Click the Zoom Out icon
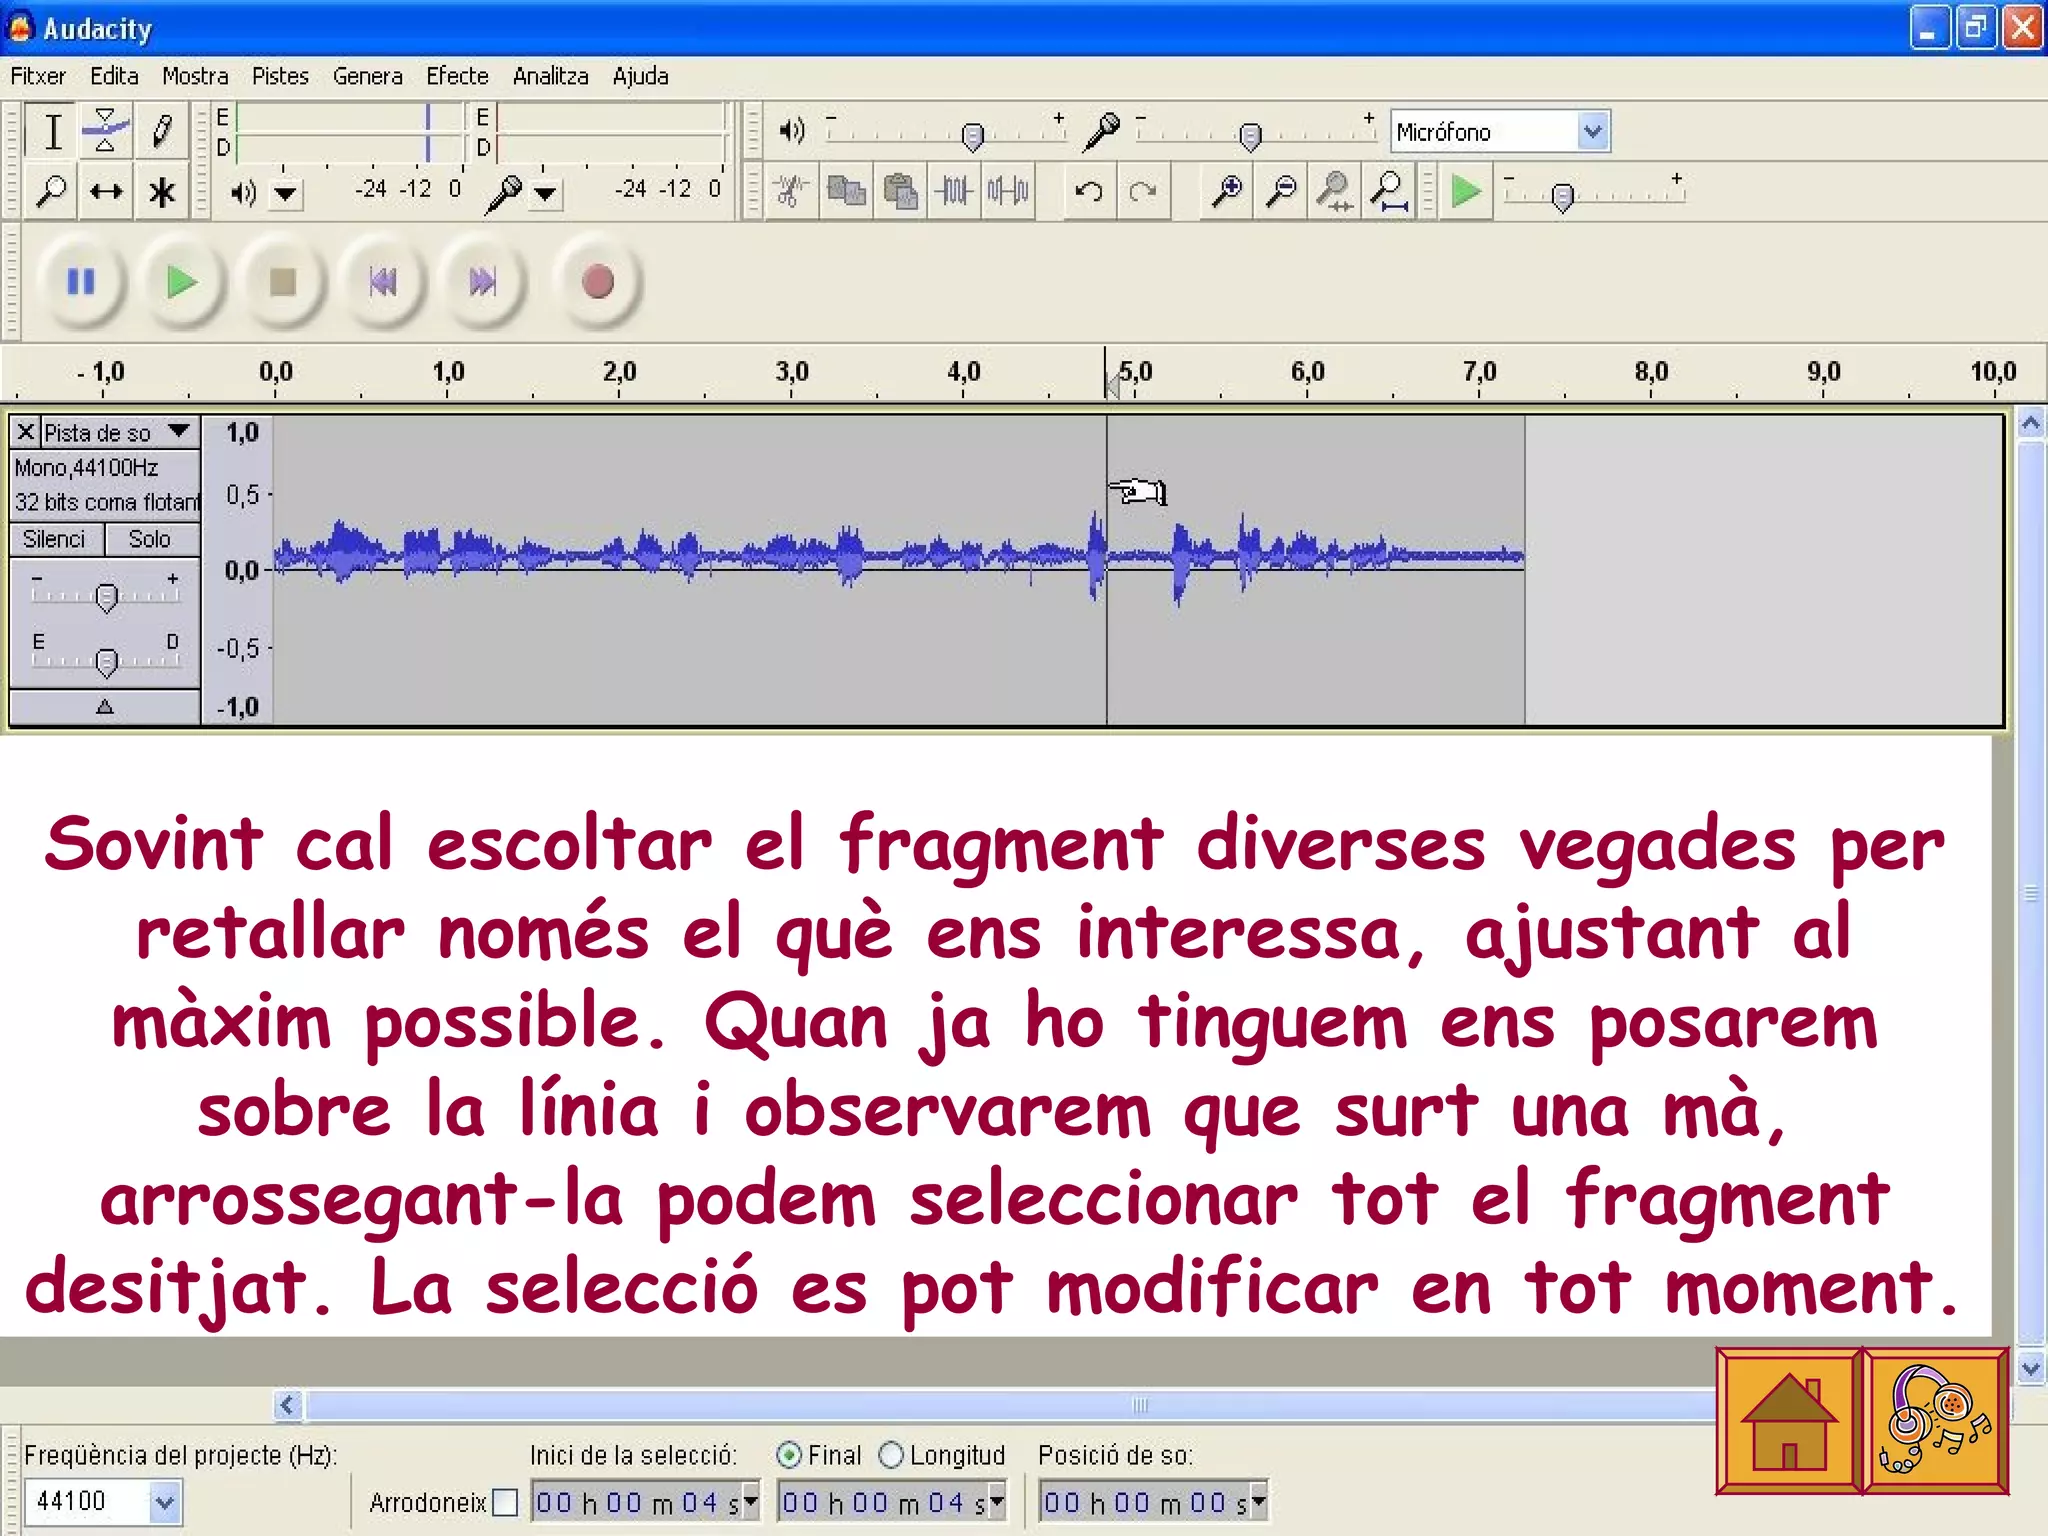This screenshot has height=1536, width=2048. point(1280,190)
